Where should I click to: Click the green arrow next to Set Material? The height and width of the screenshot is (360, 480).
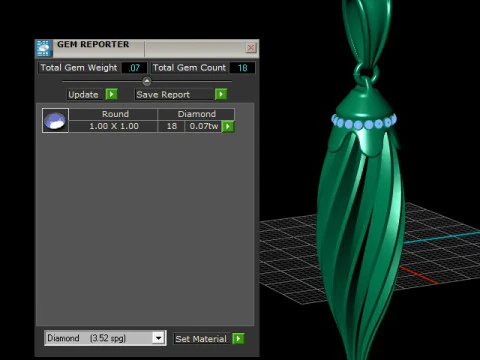238,339
